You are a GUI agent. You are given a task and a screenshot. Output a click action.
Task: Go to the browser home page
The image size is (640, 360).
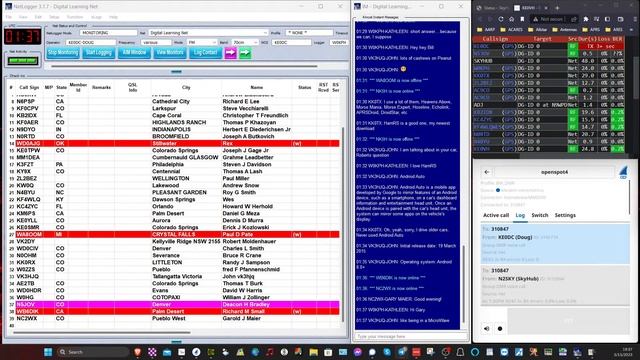pos(511,19)
